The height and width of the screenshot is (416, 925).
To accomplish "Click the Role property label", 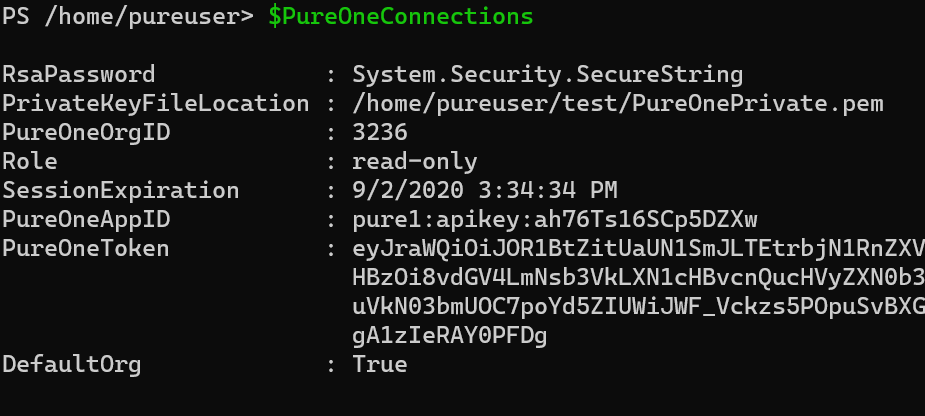I will (30, 161).
